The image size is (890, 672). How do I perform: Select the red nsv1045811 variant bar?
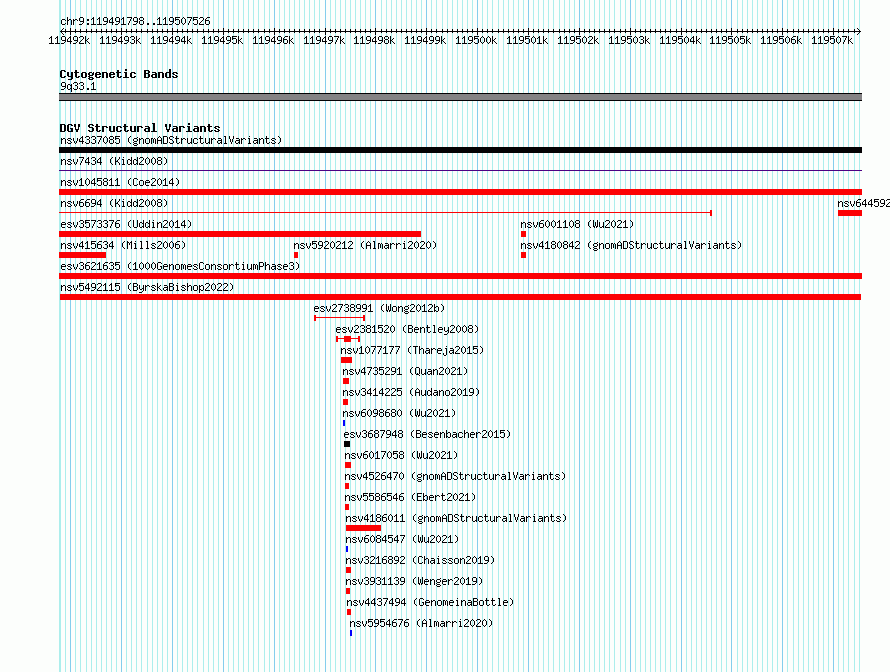(x=460, y=192)
